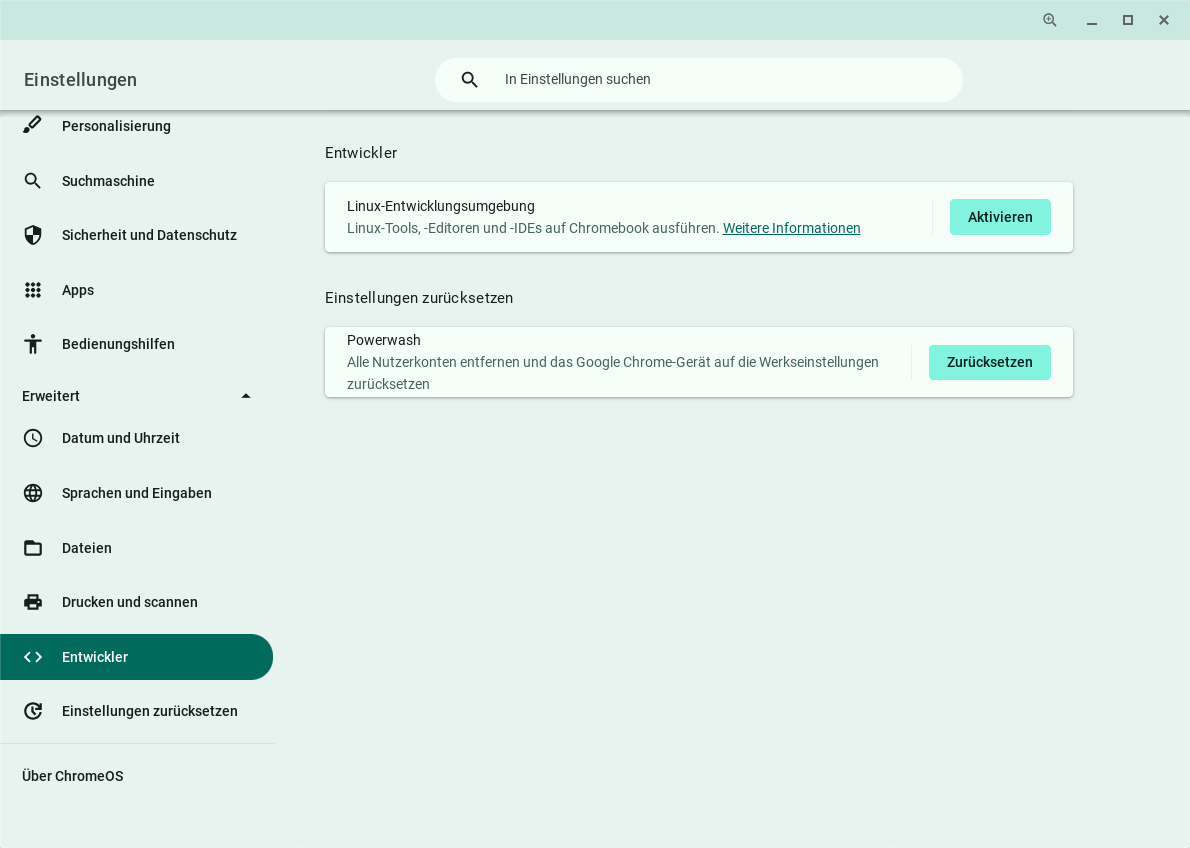Click the Suchmaschine magnifier icon in sidebar
This screenshot has width=1190, height=848.
pos(33,181)
